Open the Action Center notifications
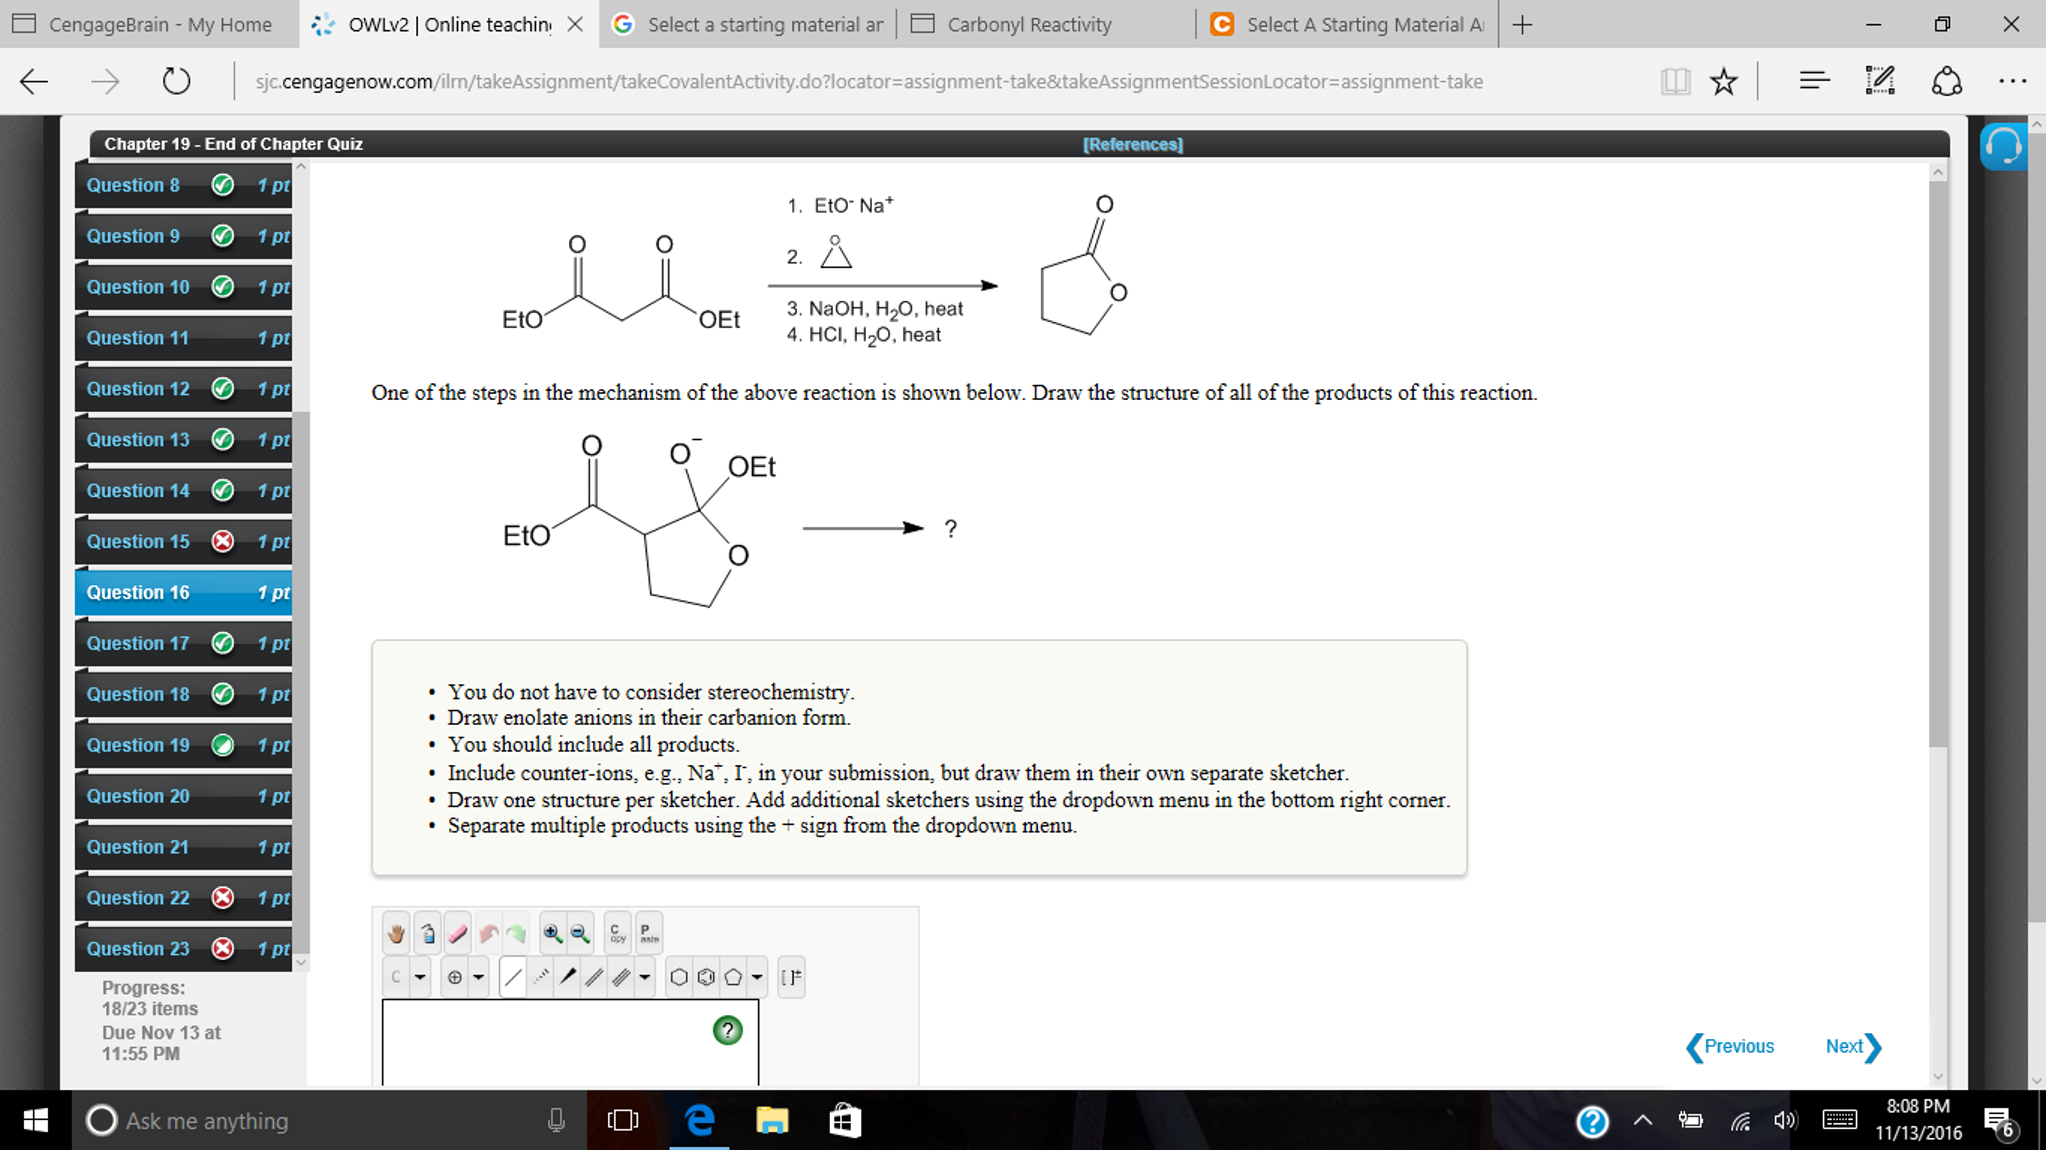Viewport: 2046px width, 1150px height. tap(2000, 1122)
